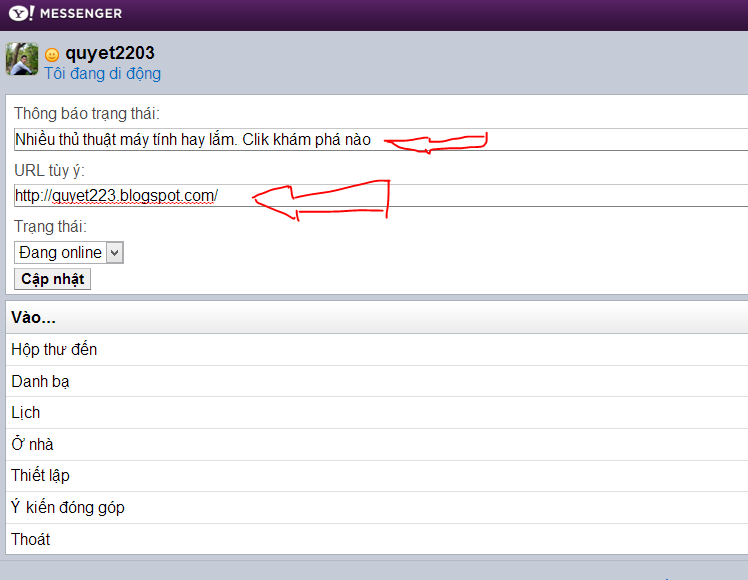Open the 'Đang online' status dropdown
The image size is (748, 580).
(69, 252)
